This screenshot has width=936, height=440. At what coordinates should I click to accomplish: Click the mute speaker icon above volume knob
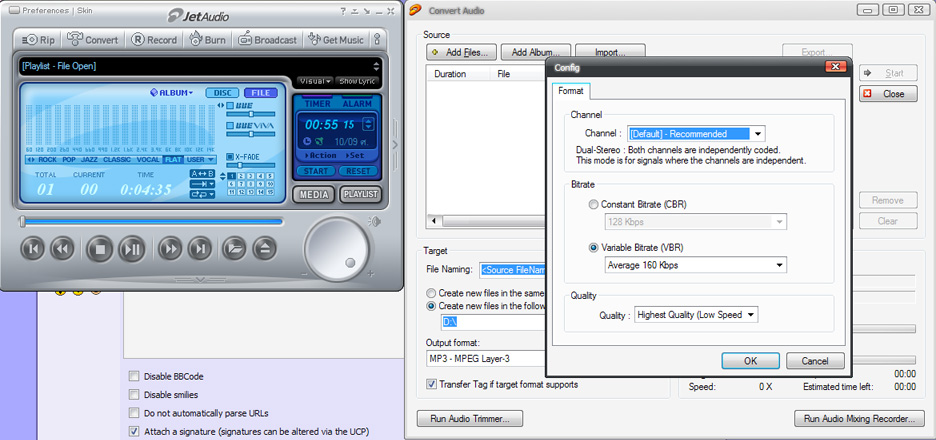pos(375,222)
